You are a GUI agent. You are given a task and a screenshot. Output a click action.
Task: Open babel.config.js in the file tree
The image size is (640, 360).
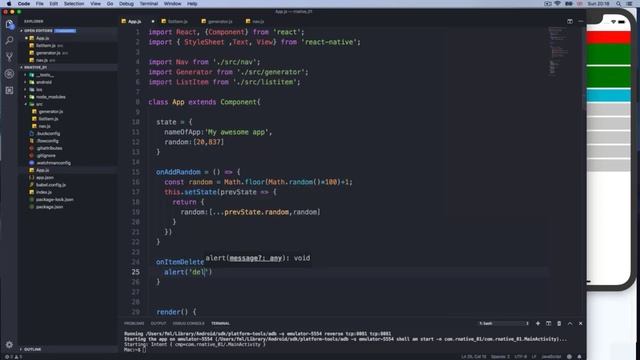click(x=51, y=185)
